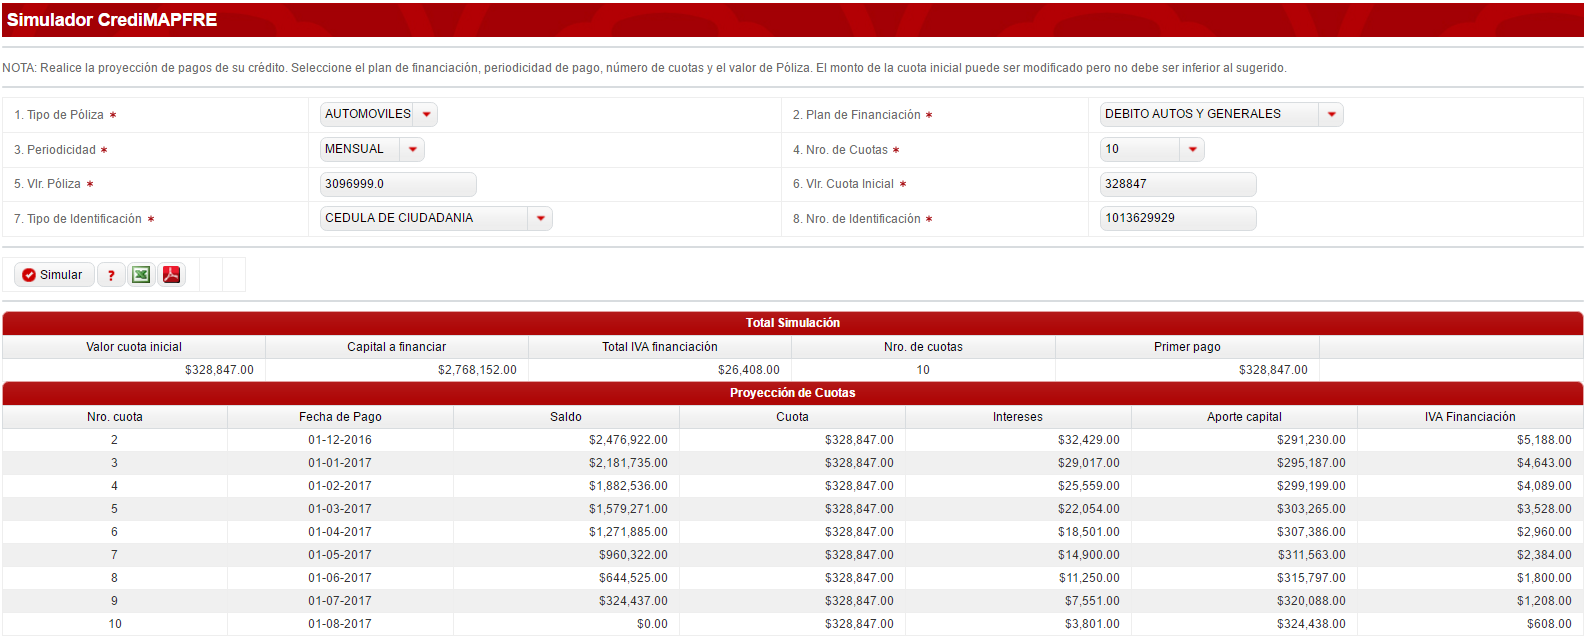1587x641 pixels.
Task: Click payment date 01-07-2017
Action: 340,601
